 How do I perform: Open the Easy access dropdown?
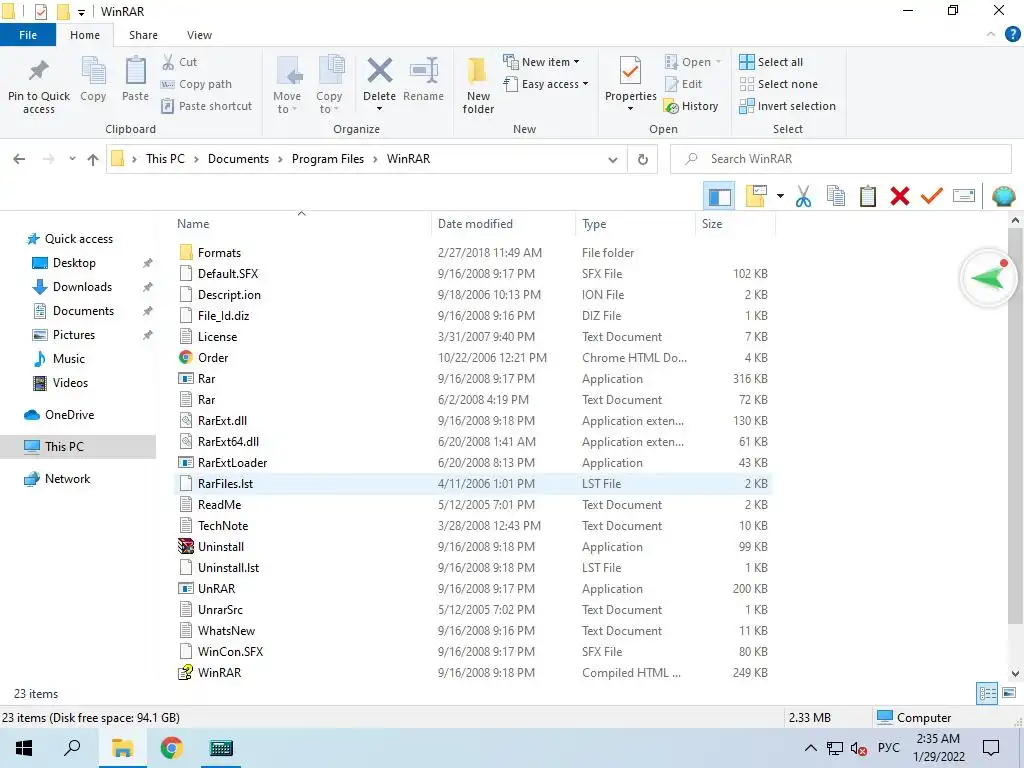tap(546, 84)
